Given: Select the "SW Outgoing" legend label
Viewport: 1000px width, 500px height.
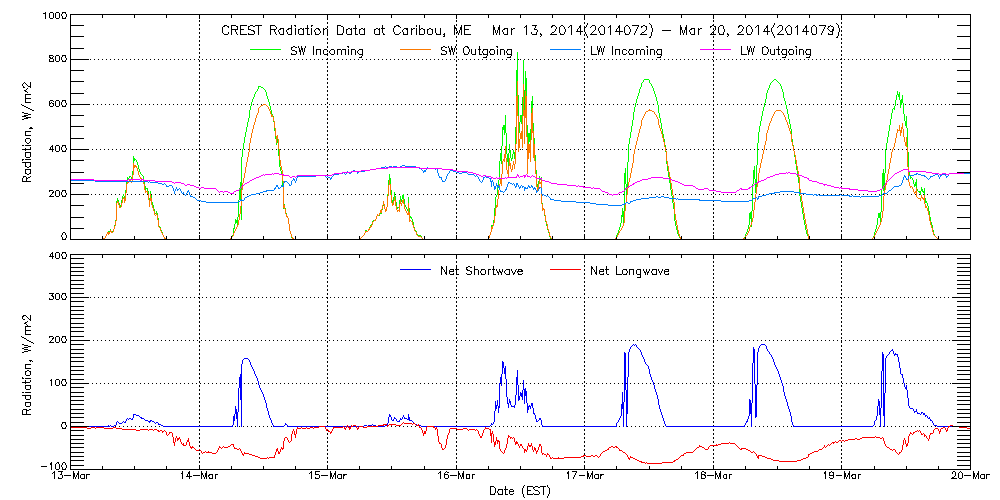Looking at the screenshot, I should coord(478,52).
